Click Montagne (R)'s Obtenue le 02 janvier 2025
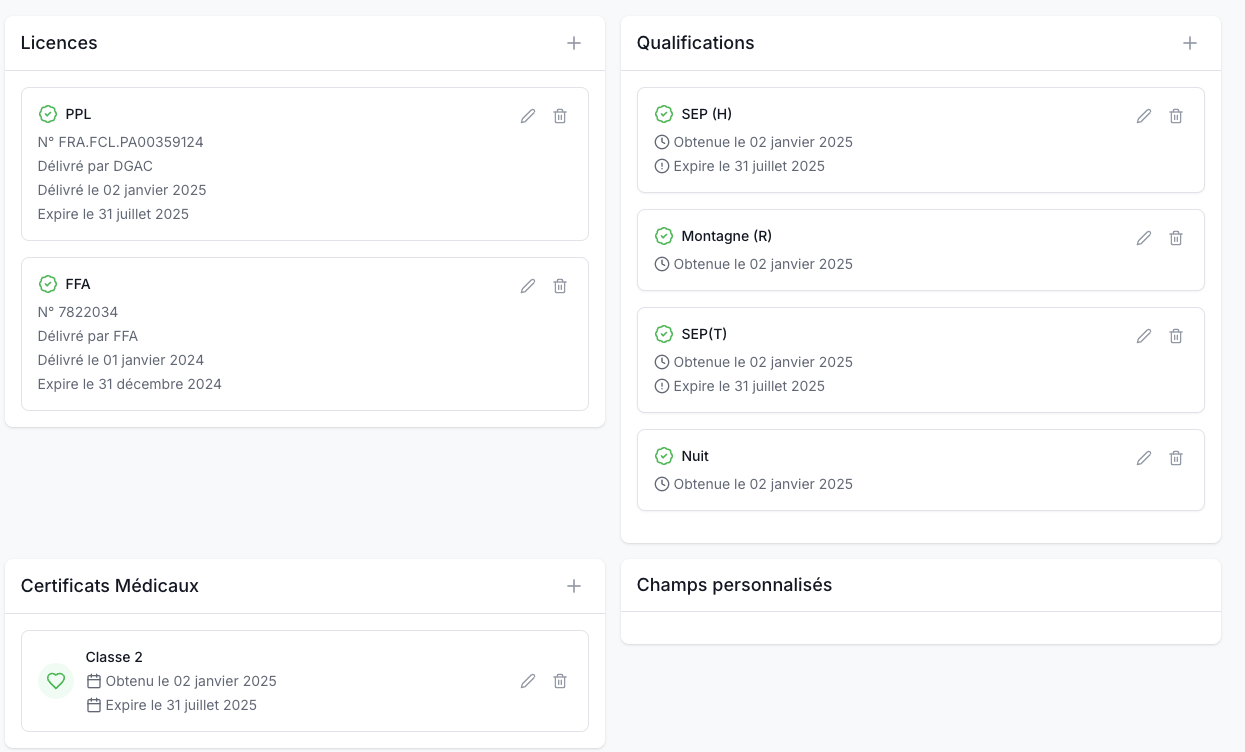 [x=763, y=264]
